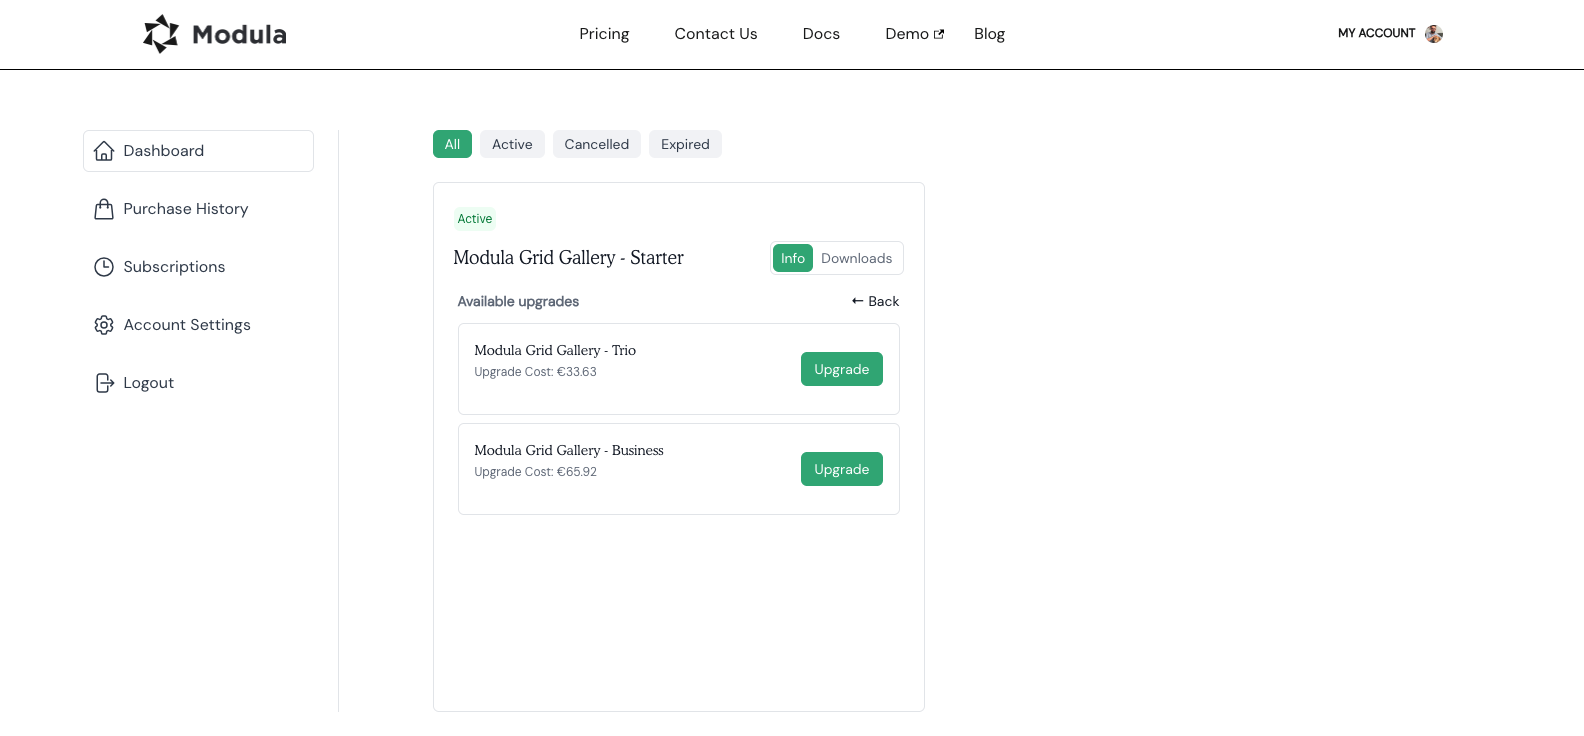Go Back from available upgrades

(875, 301)
